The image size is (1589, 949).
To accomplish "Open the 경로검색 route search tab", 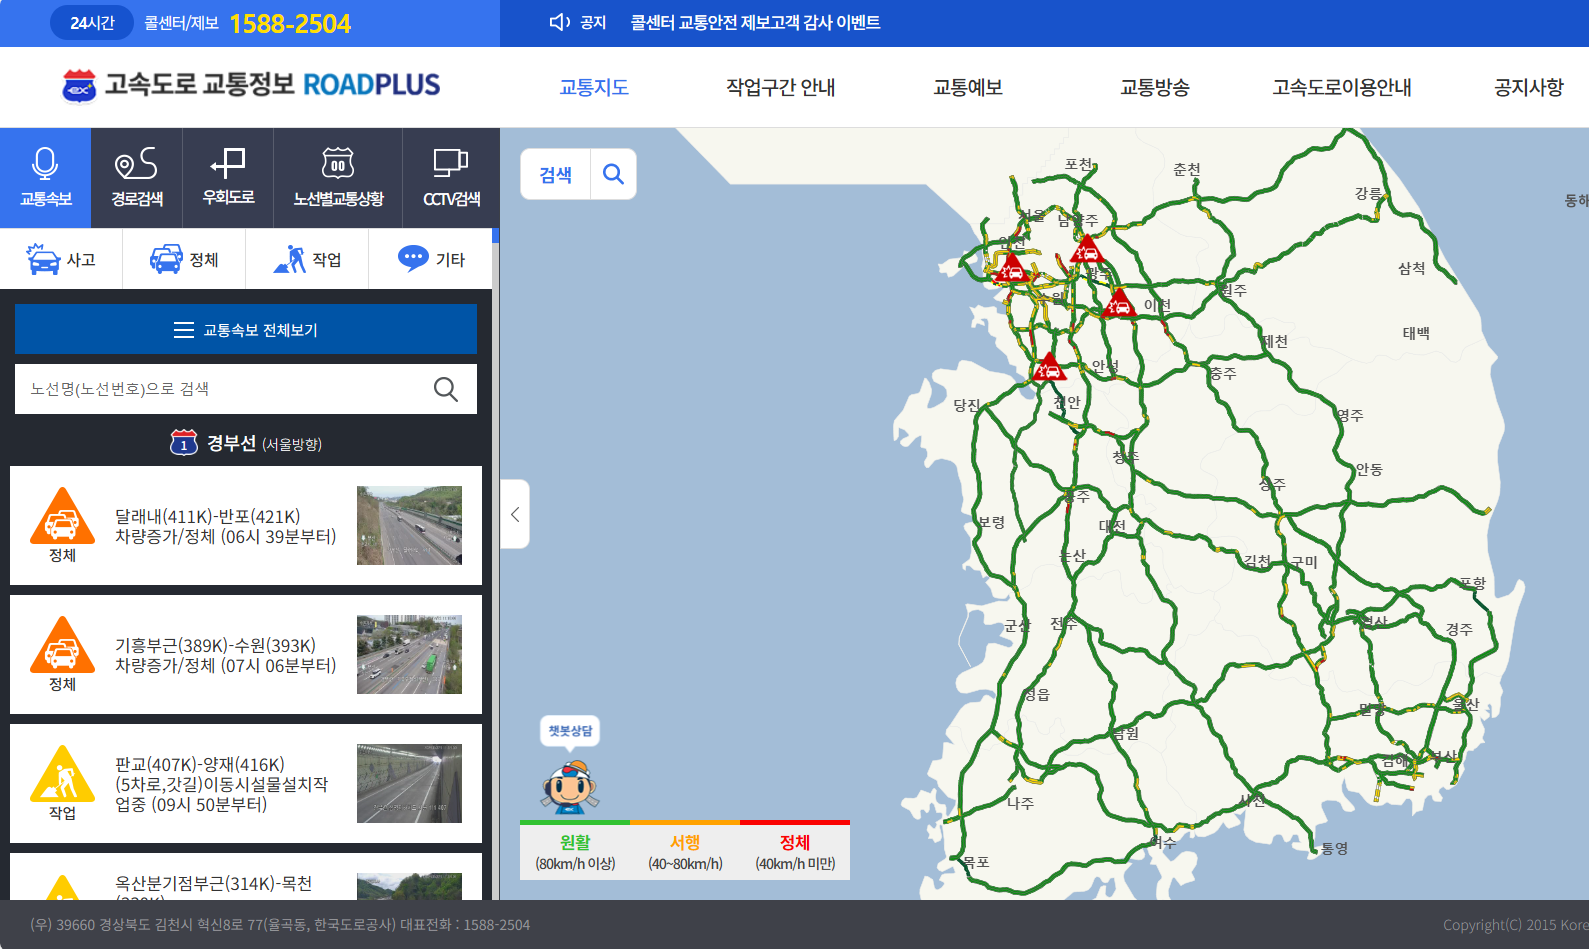I will click(x=137, y=178).
